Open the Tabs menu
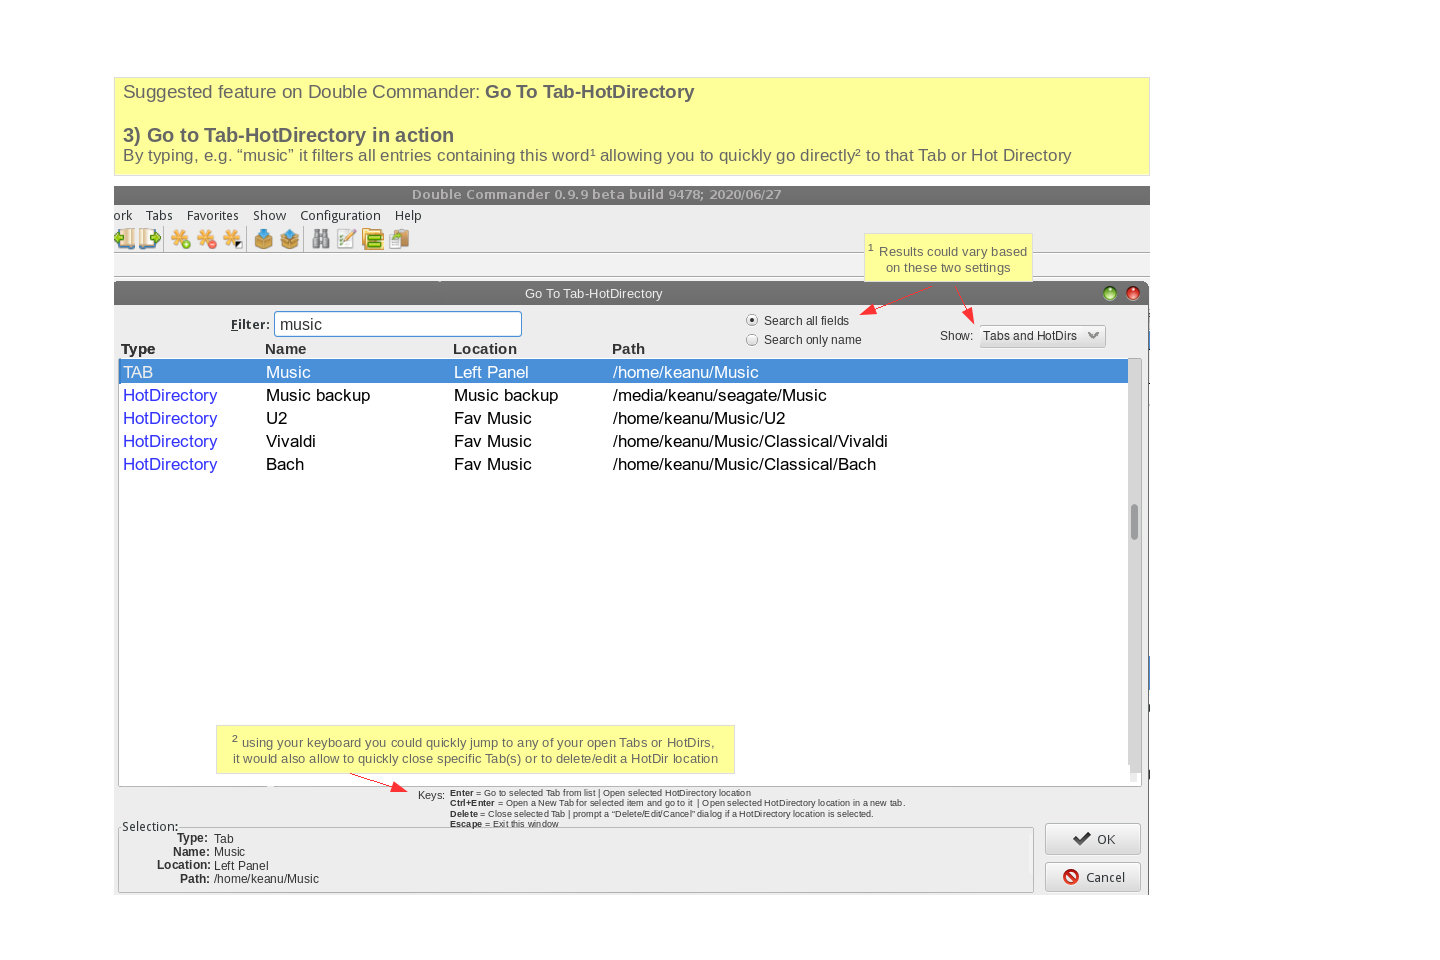1440x960 pixels. click(x=159, y=216)
